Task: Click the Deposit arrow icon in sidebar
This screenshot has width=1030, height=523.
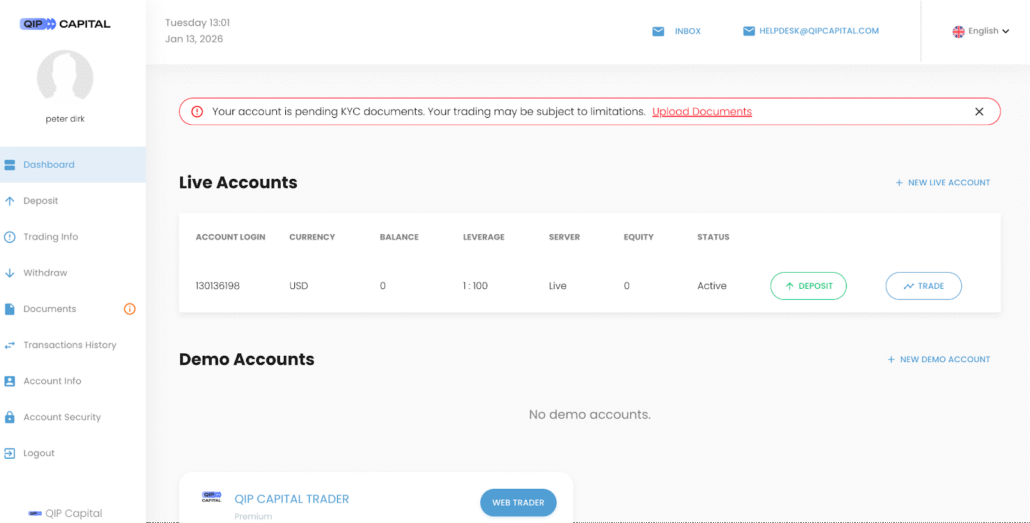Action: tap(10, 201)
